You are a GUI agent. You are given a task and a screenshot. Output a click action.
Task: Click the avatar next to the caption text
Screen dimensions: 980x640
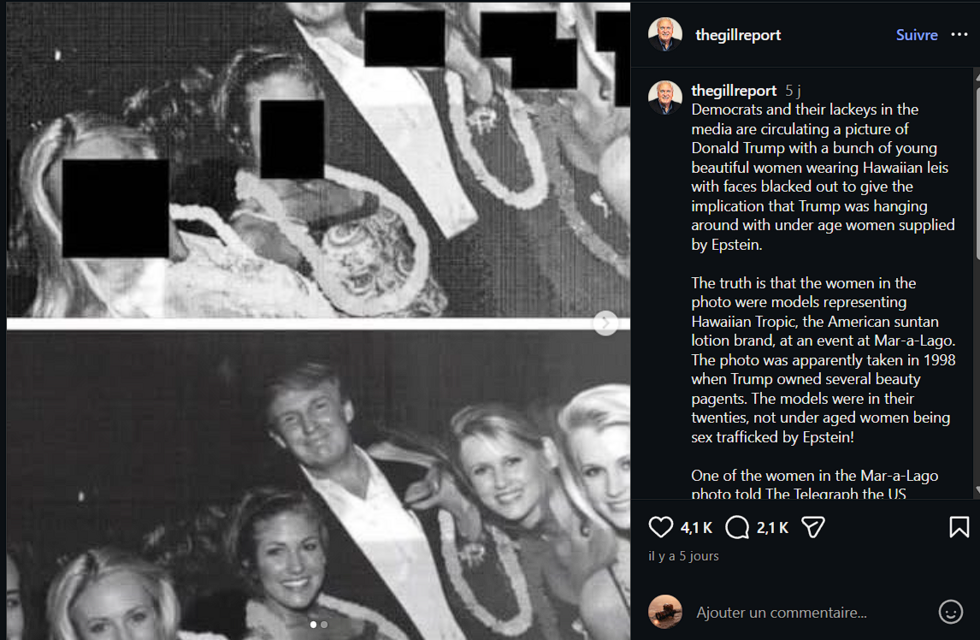click(664, 98)
